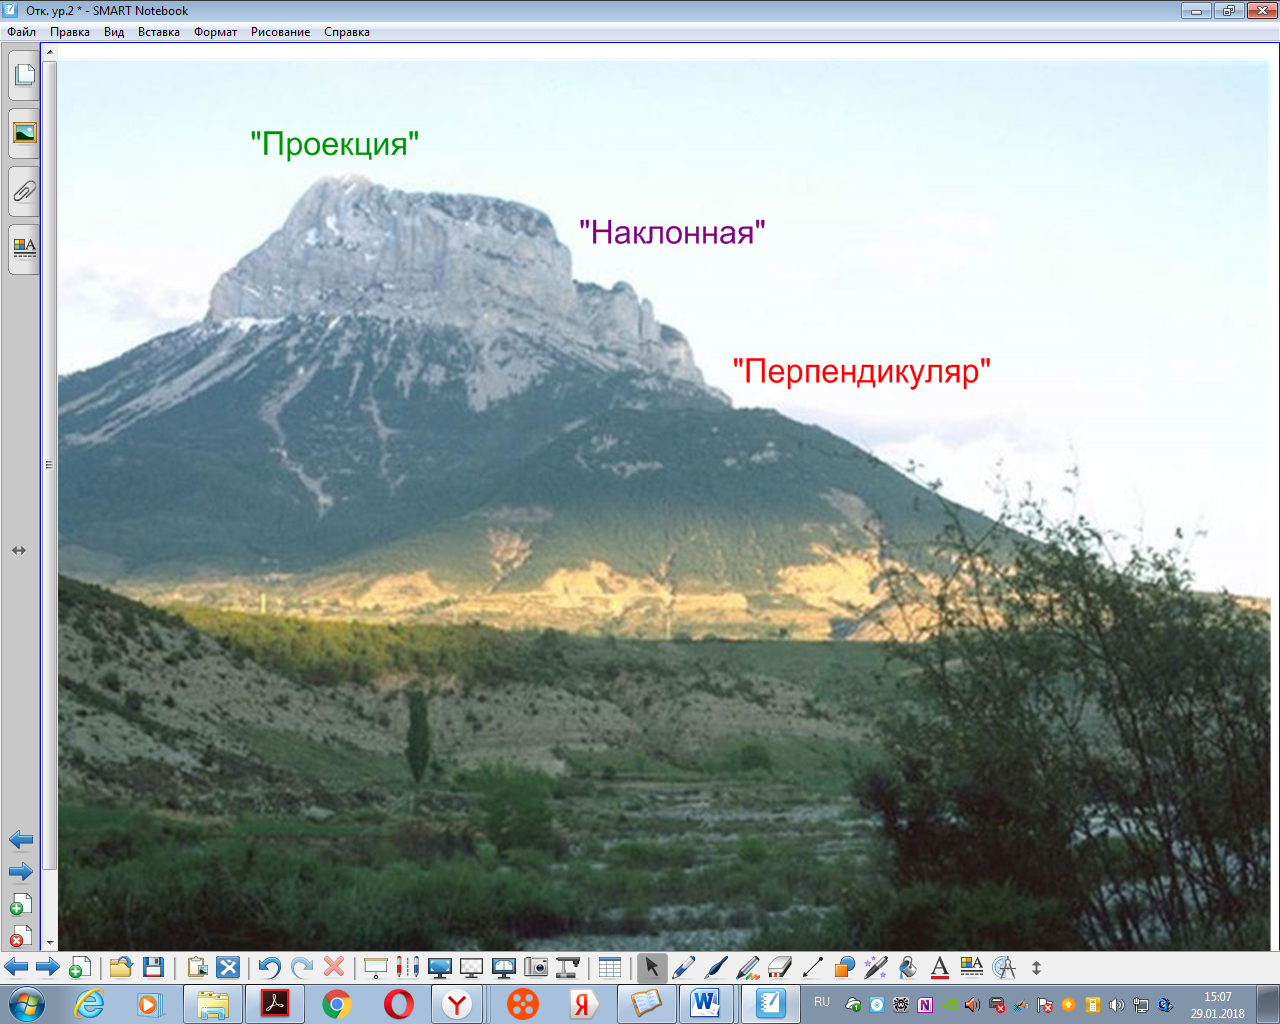This screenshot has height=1024, width=1280.
Task: Choose the Select arrow tool
Action: tap(652, 967)
